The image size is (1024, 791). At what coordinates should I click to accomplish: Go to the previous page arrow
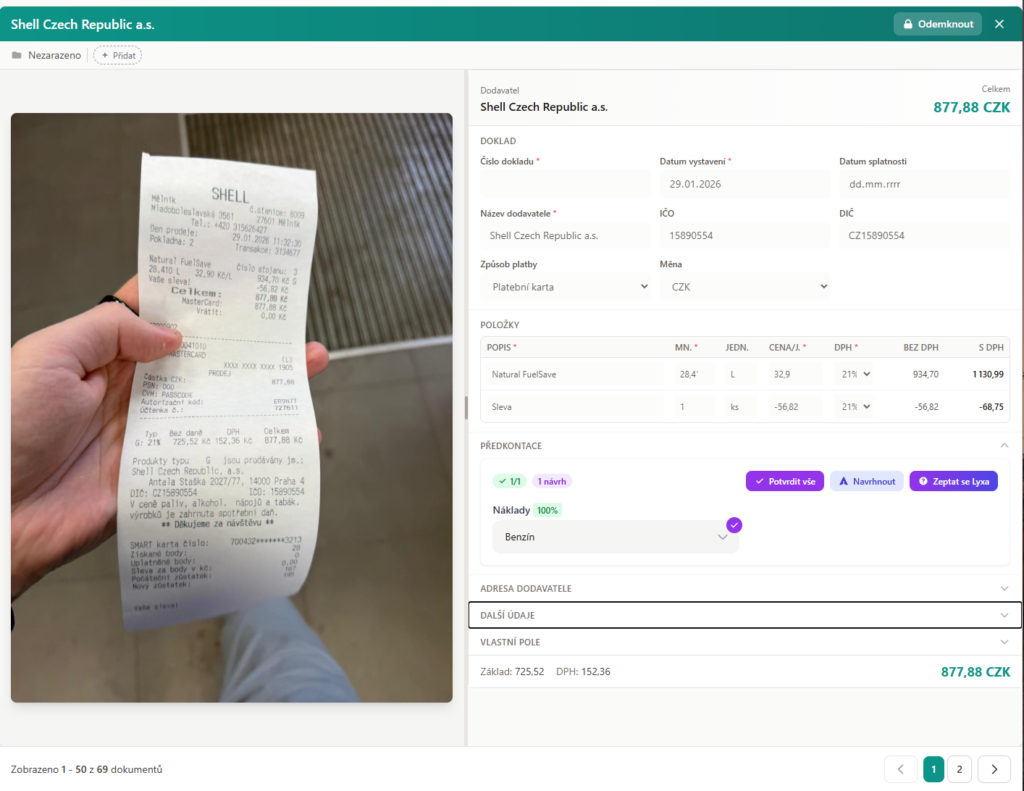[900, 769]
